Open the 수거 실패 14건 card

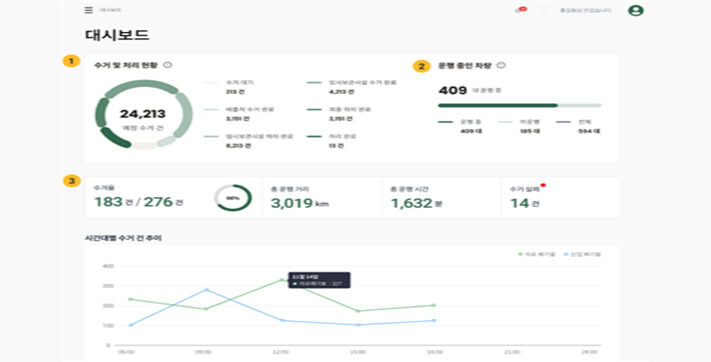(560, 197)
